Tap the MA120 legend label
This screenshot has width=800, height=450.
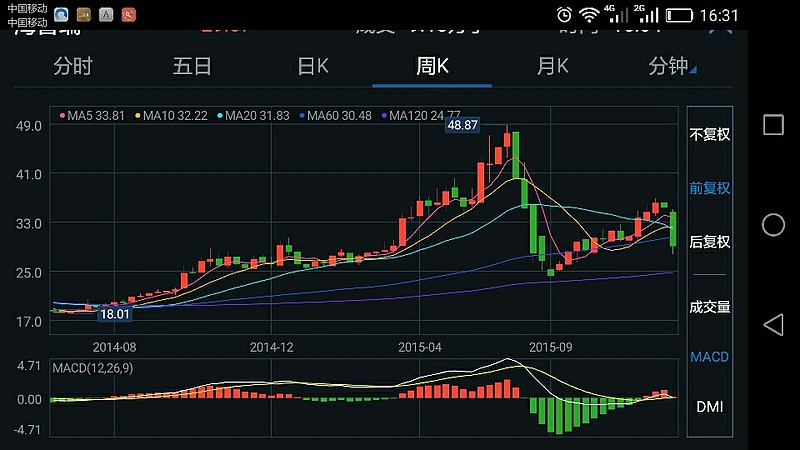tap(421, 116)
